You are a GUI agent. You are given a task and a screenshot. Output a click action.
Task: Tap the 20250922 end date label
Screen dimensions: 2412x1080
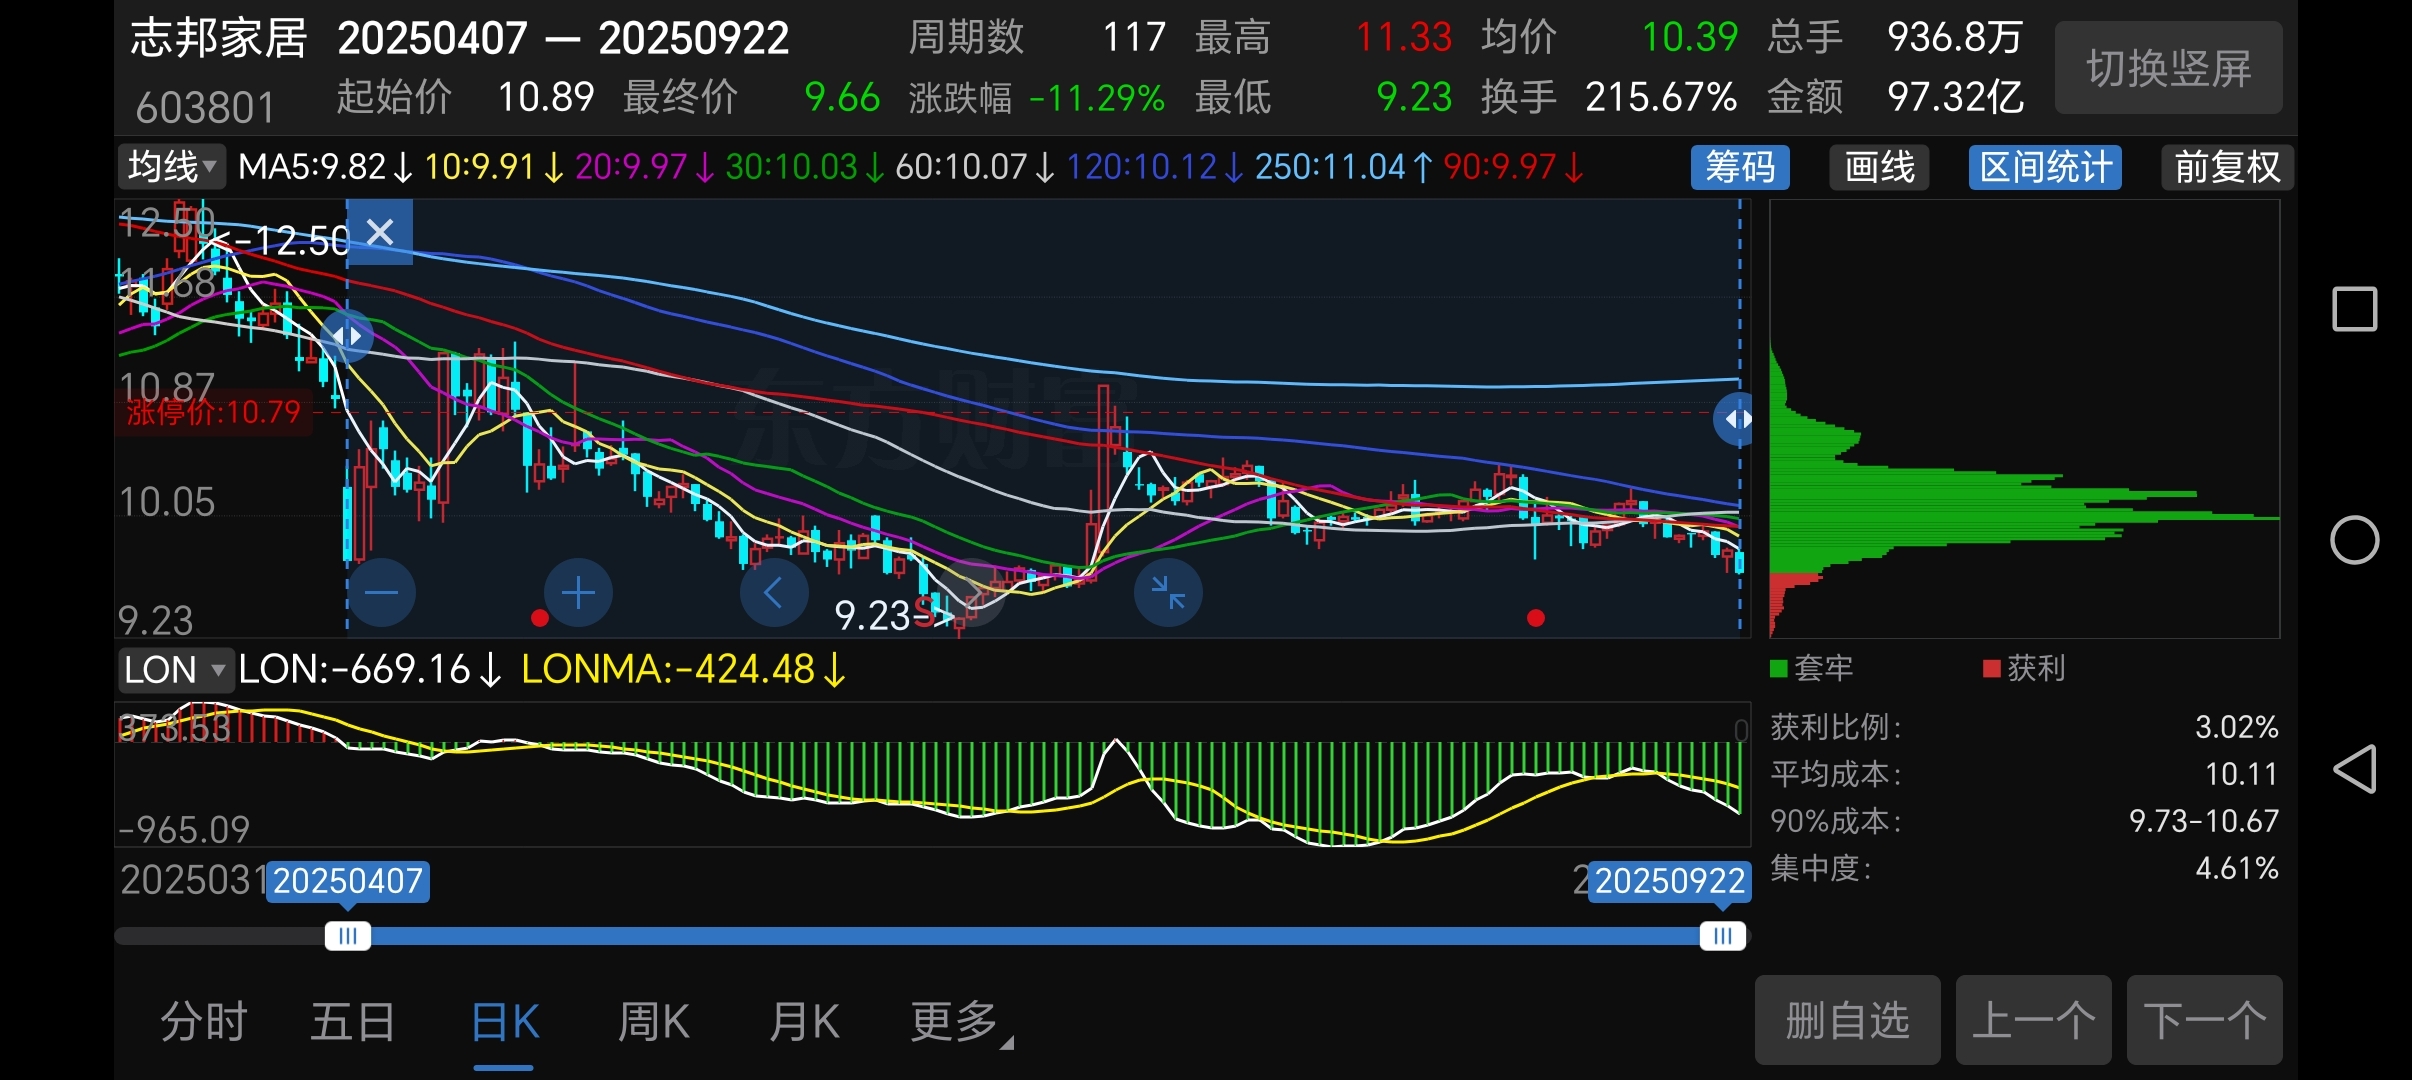pyautogui.click(x=1670, y=881)
